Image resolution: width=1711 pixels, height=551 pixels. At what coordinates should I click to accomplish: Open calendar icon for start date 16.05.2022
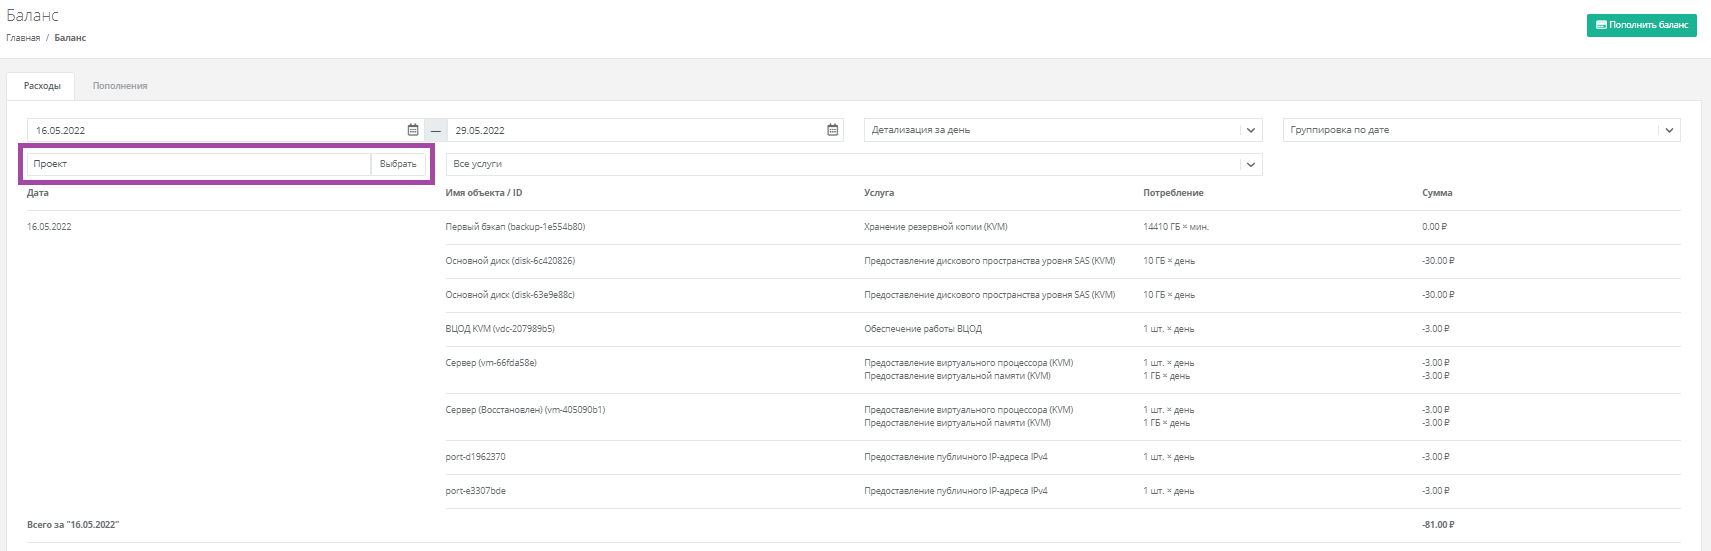[413, 130]
